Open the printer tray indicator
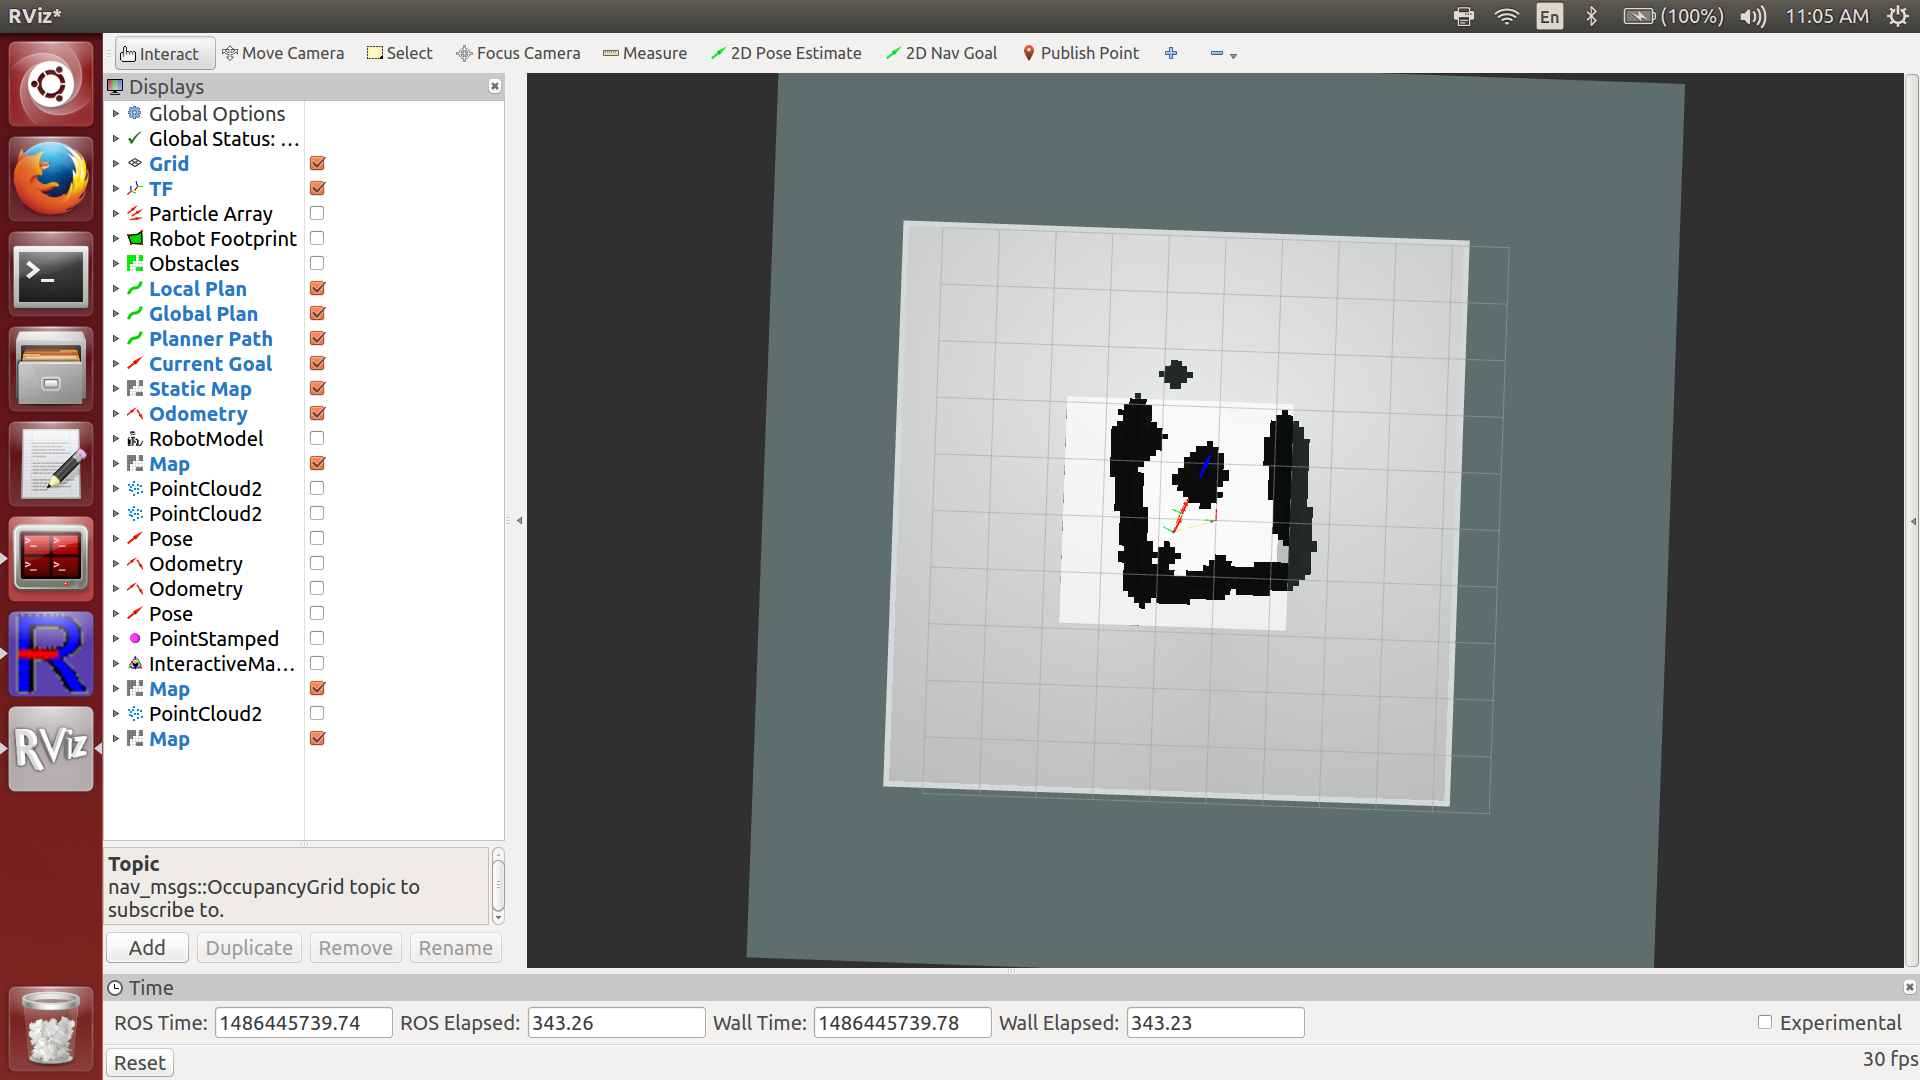Image resolution: width=1920 pixels, height=1080 pixels. pos(1464,16)
